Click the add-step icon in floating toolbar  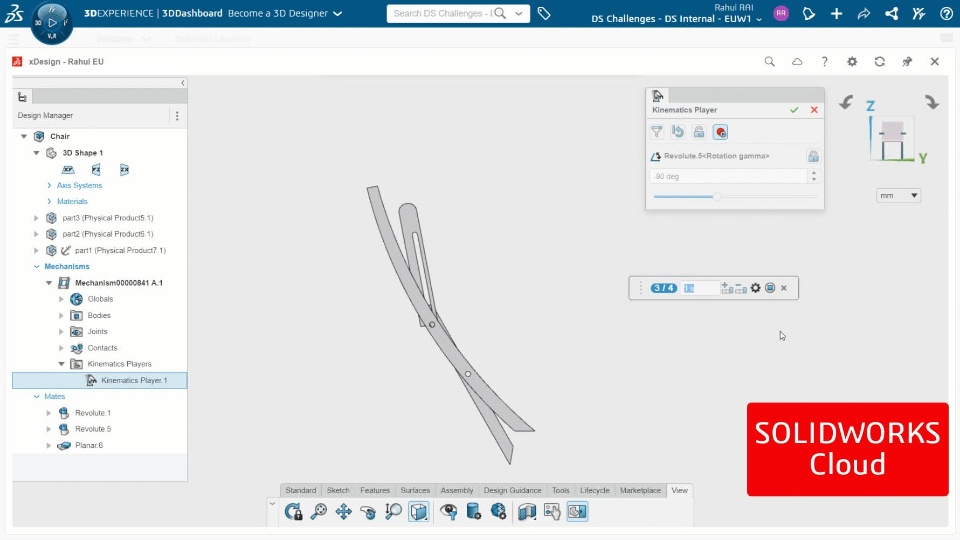727,288
